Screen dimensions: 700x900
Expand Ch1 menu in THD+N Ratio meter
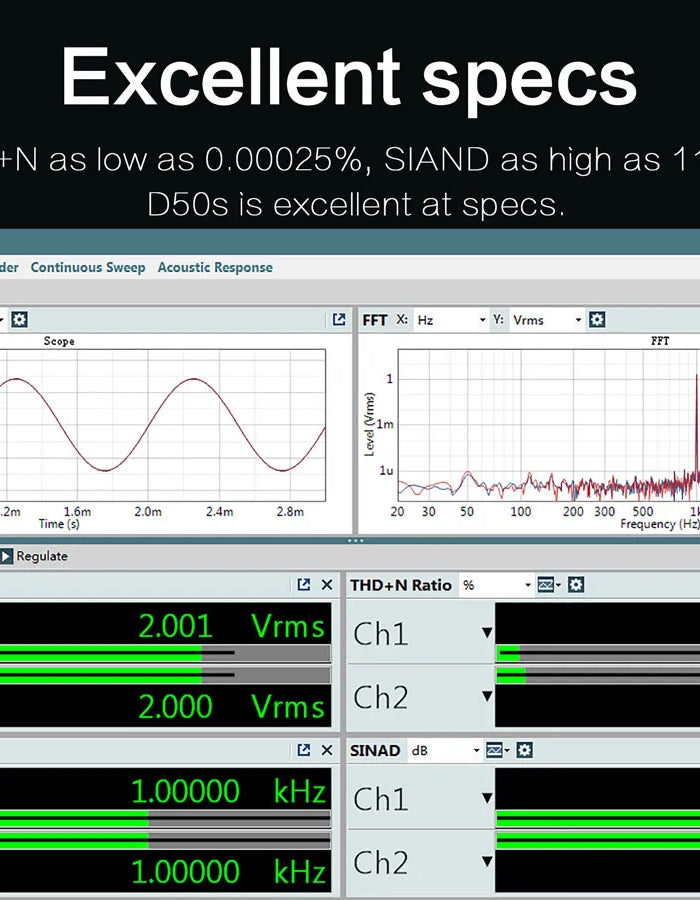click(x=487, y=632)
